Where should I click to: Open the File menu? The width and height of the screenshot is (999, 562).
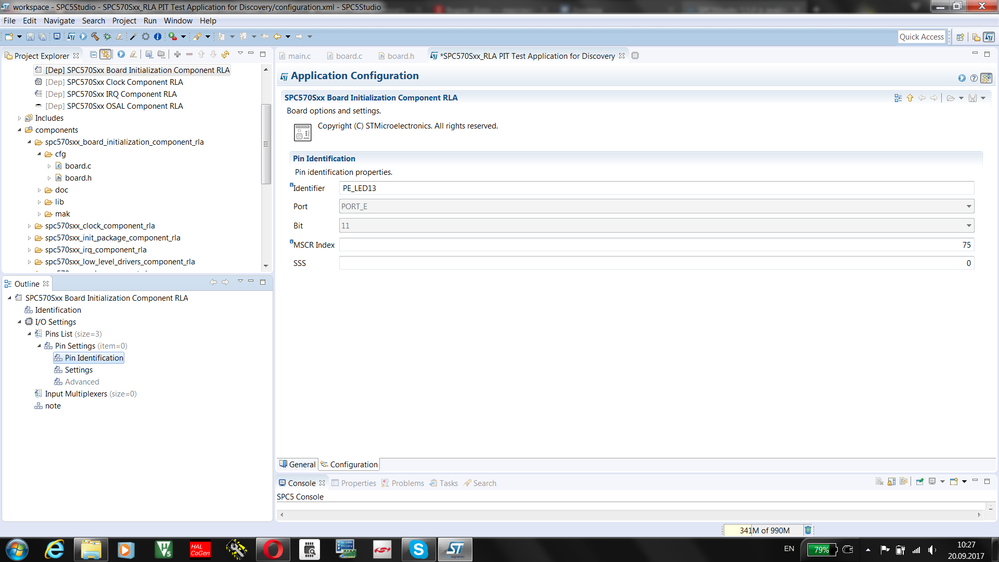[x=10, y=20]
